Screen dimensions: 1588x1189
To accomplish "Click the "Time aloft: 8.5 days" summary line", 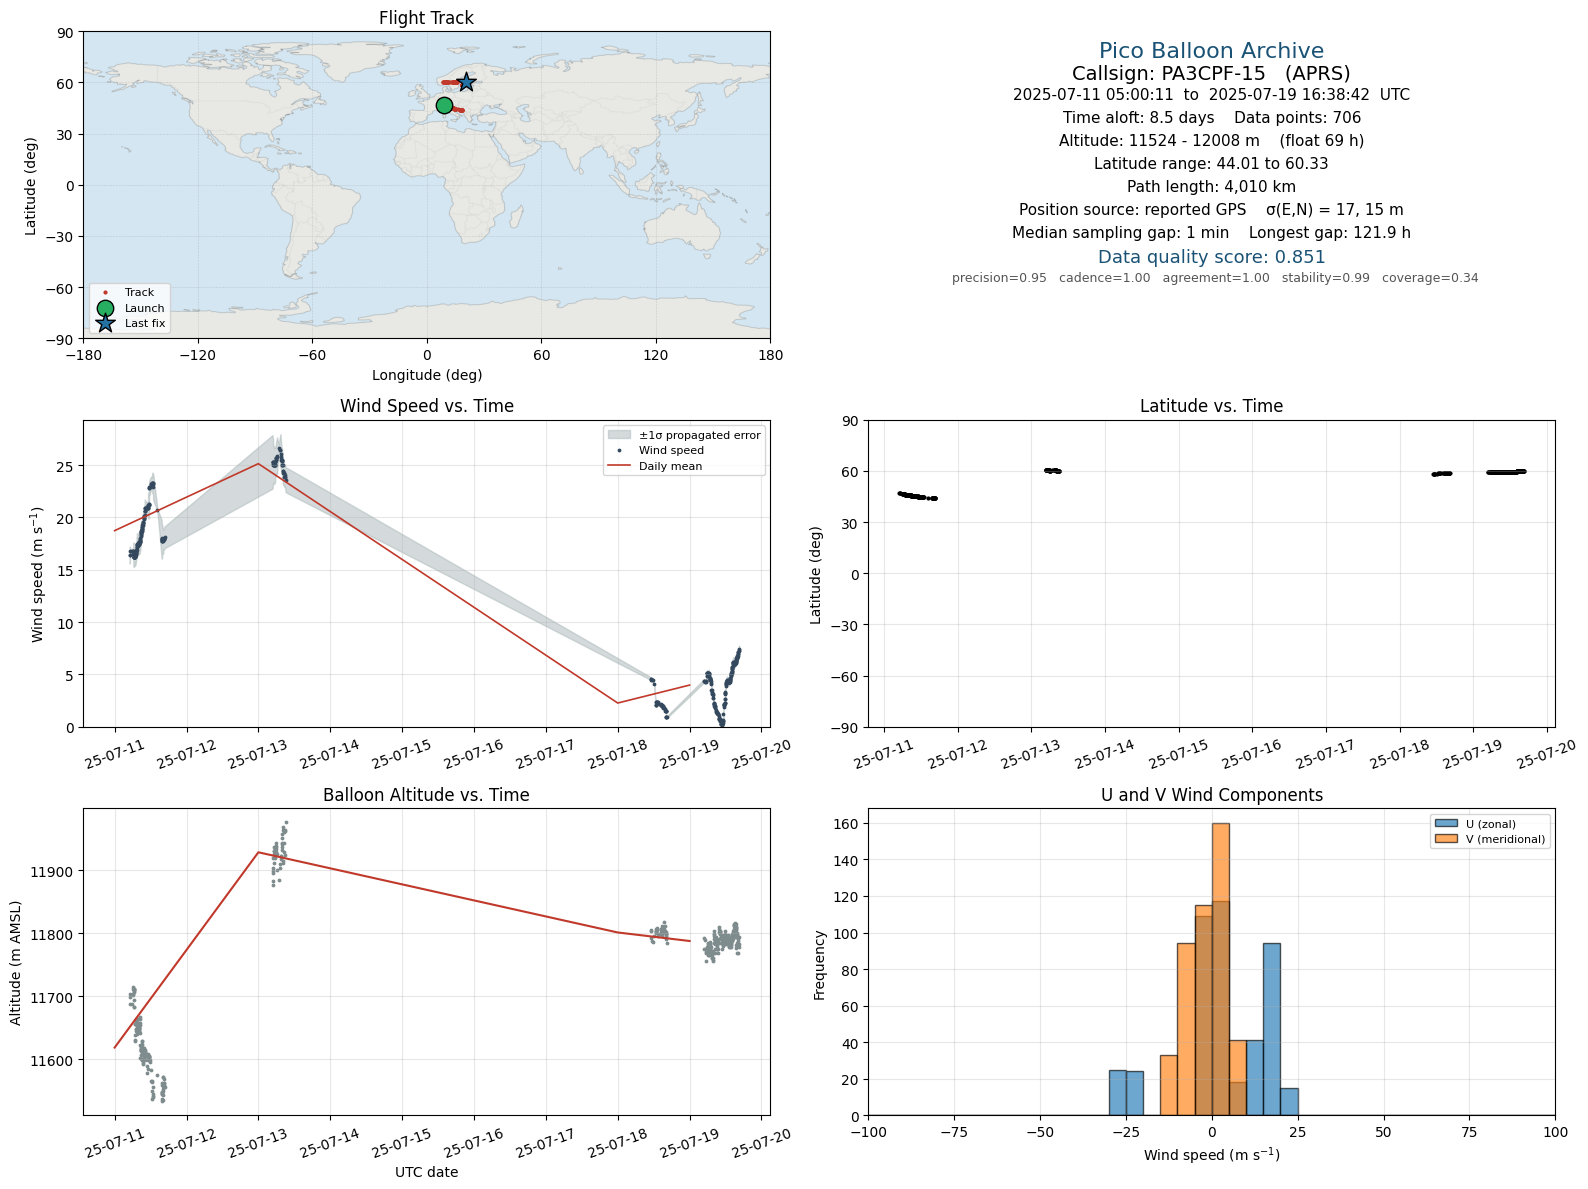I will 1211,118.
